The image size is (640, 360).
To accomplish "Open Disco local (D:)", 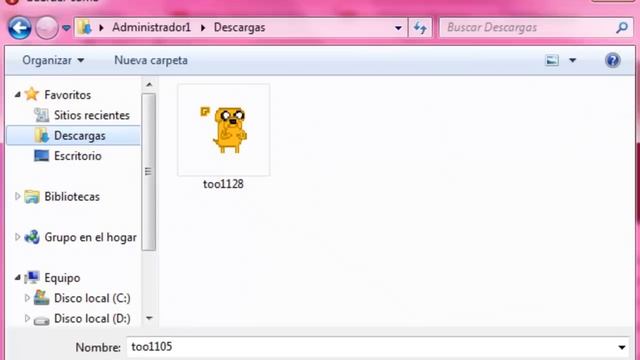I will point(92,318).
